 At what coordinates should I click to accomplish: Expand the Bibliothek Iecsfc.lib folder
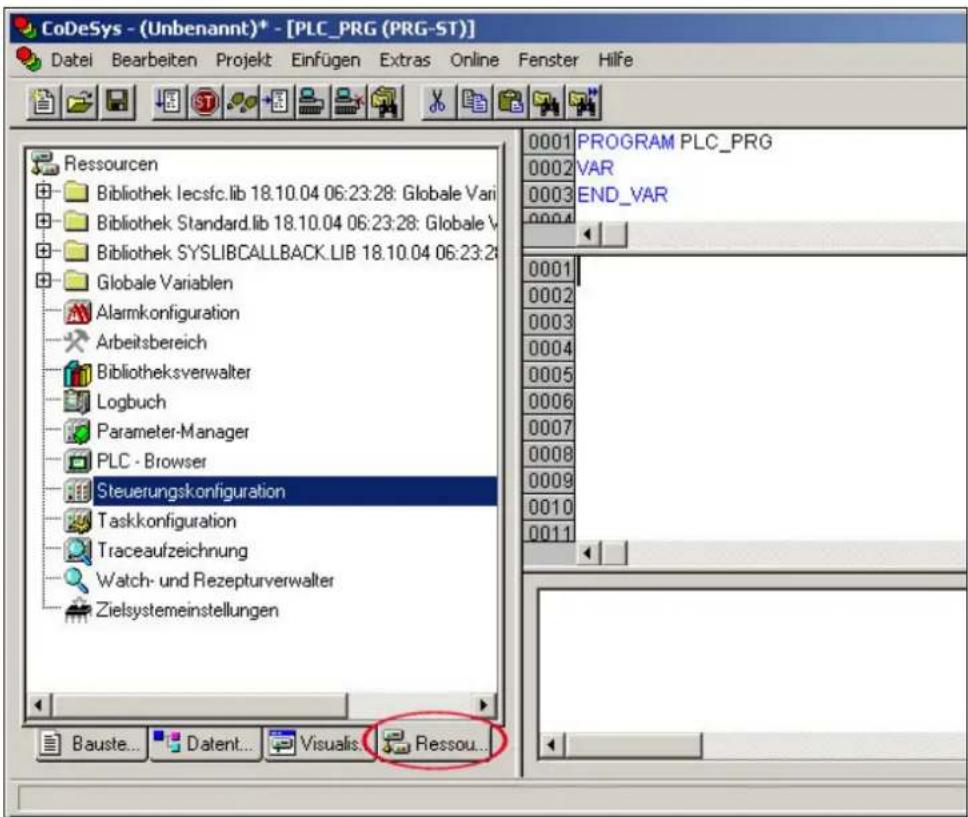(43, 191)
